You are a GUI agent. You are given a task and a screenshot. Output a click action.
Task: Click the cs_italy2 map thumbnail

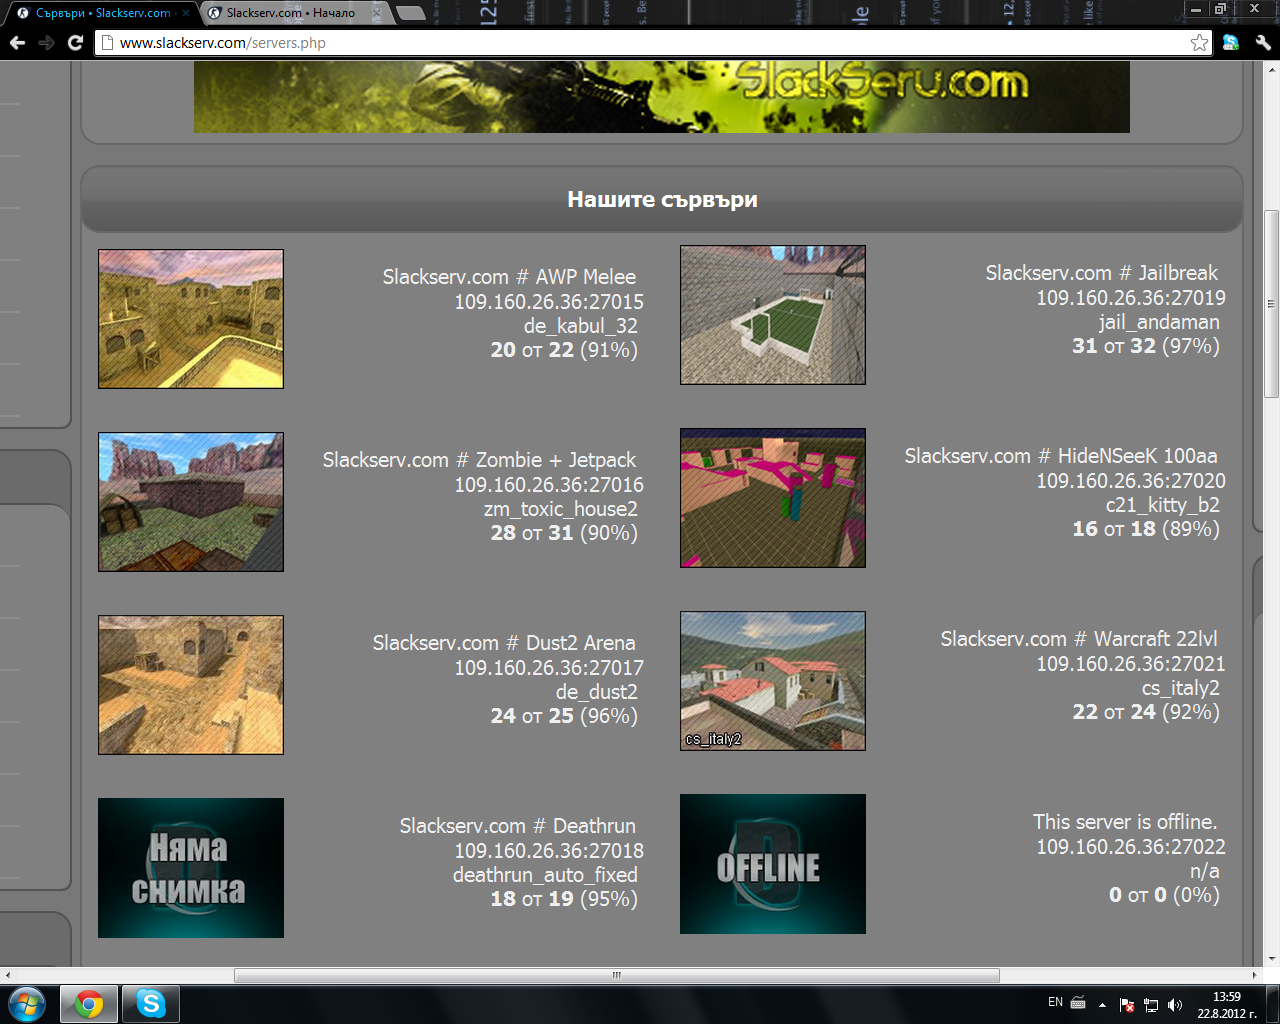coord(773,681)
